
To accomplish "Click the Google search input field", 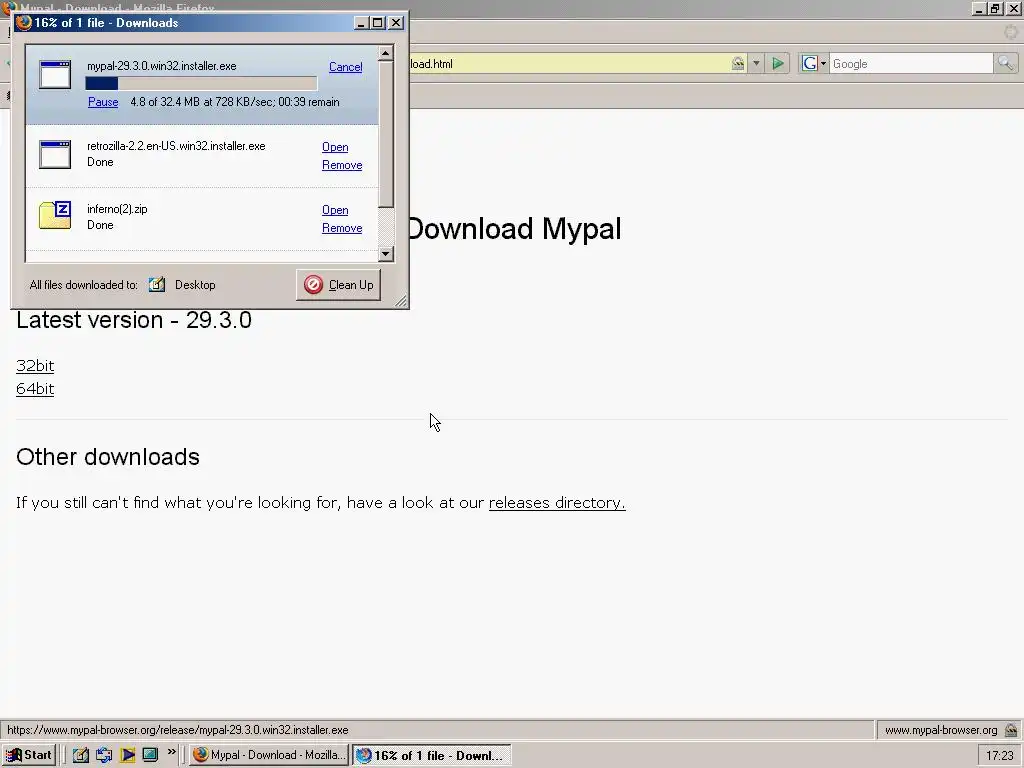I will pyautogui.click(x=910, y=63).
